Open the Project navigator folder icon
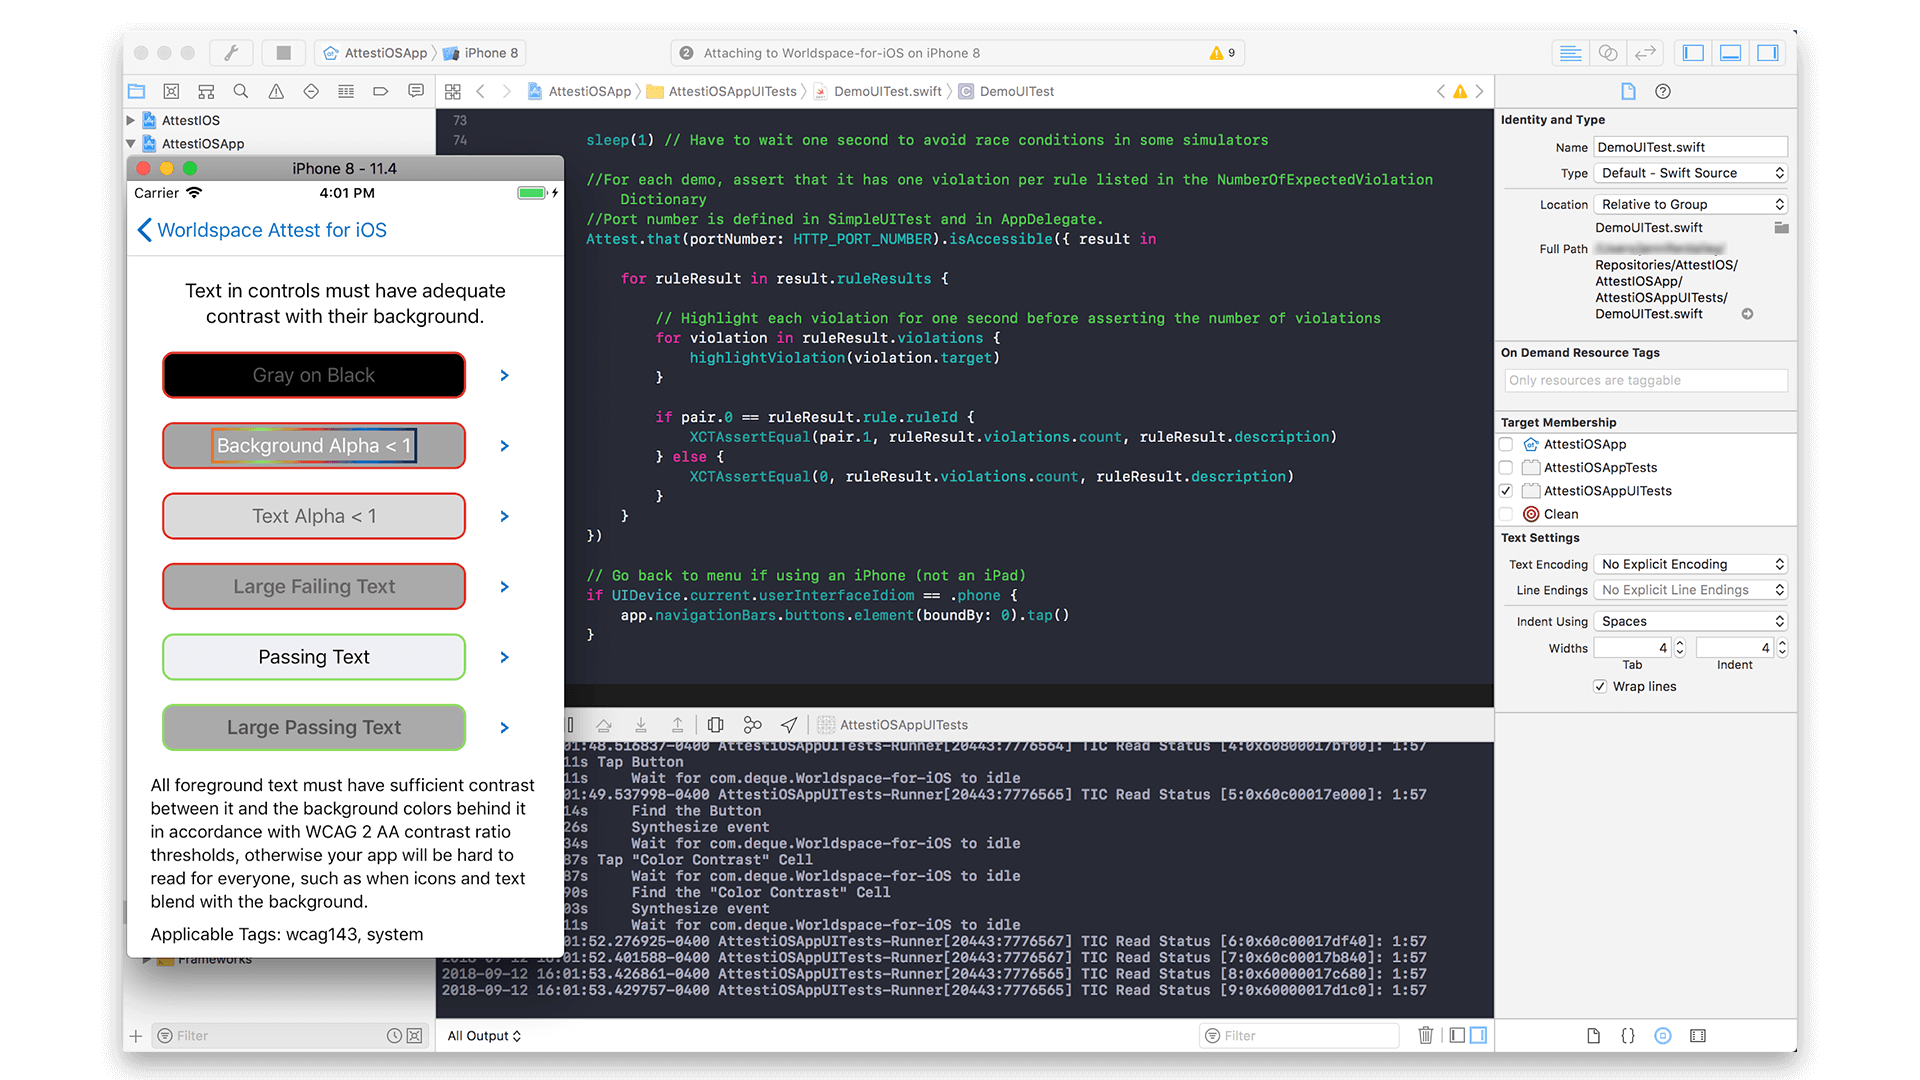This screenshot has height=1080, width=1920. click(137, 91)
